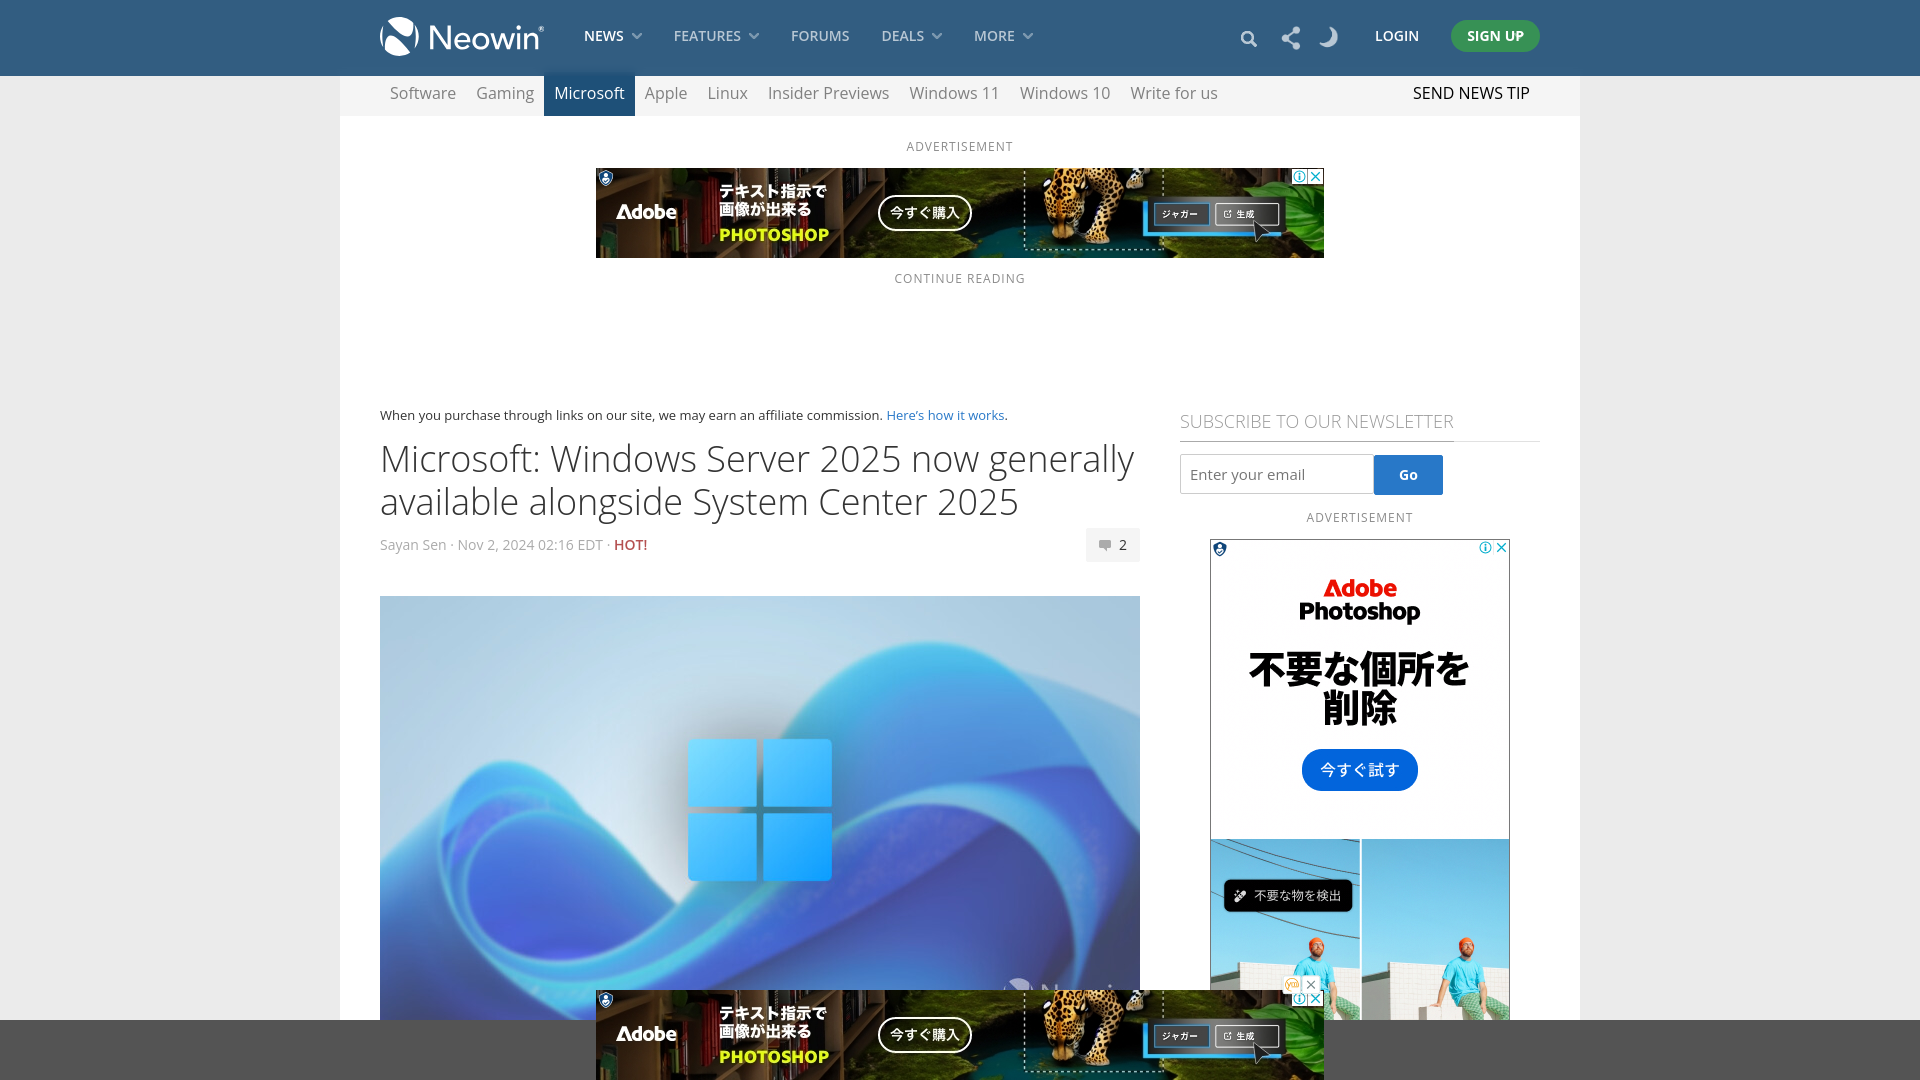
Task: Click the share icon
Action: coord(1290,37)
